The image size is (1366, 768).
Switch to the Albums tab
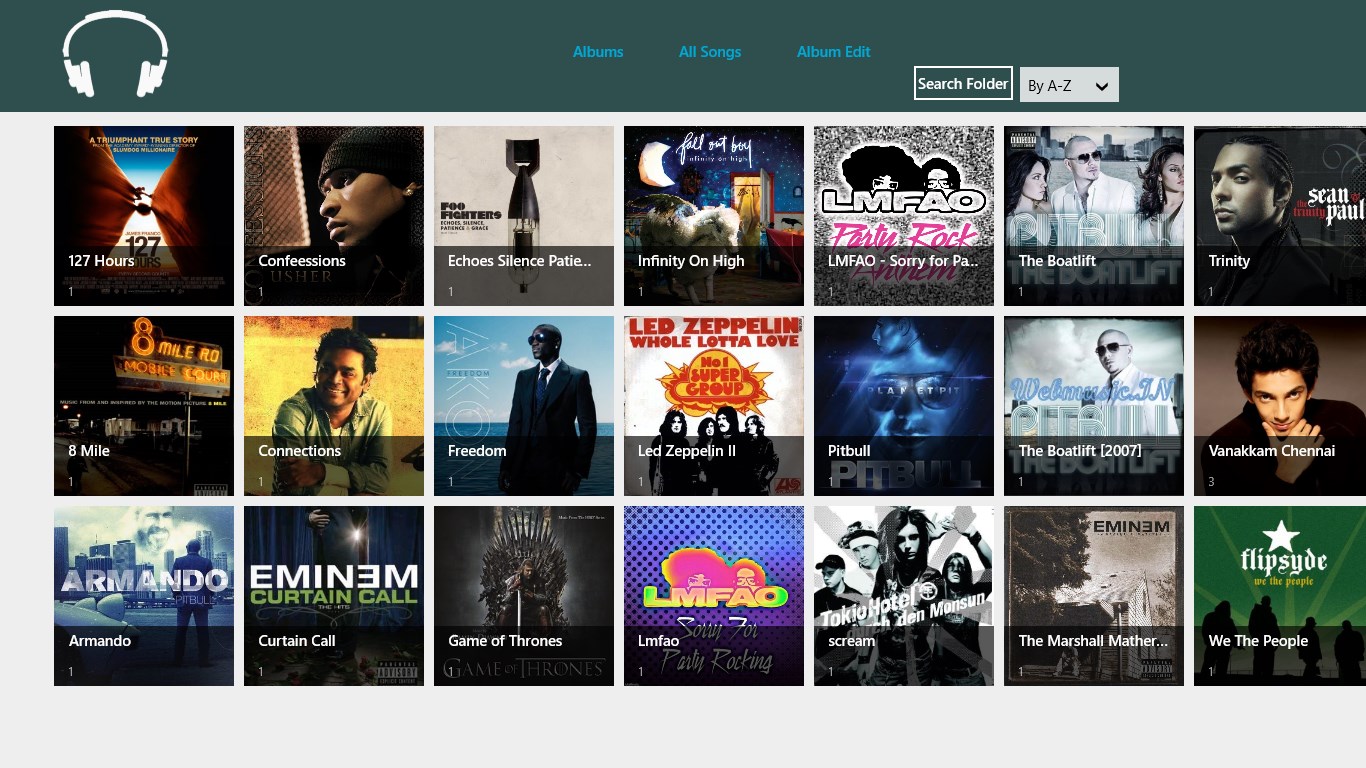[598, 52]
